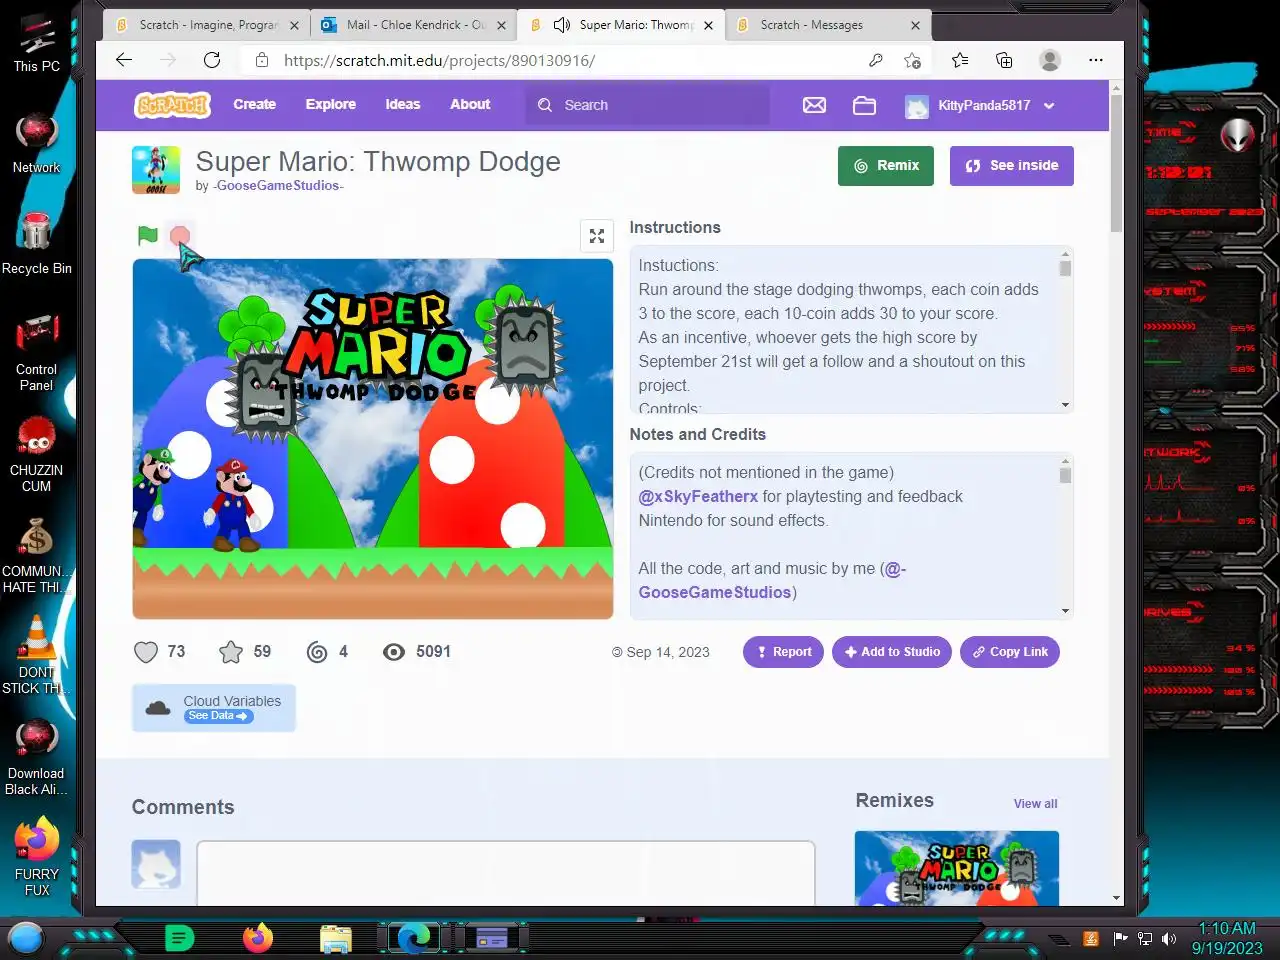
Task: Refresh the page in the browser
Action: (212, 60)
